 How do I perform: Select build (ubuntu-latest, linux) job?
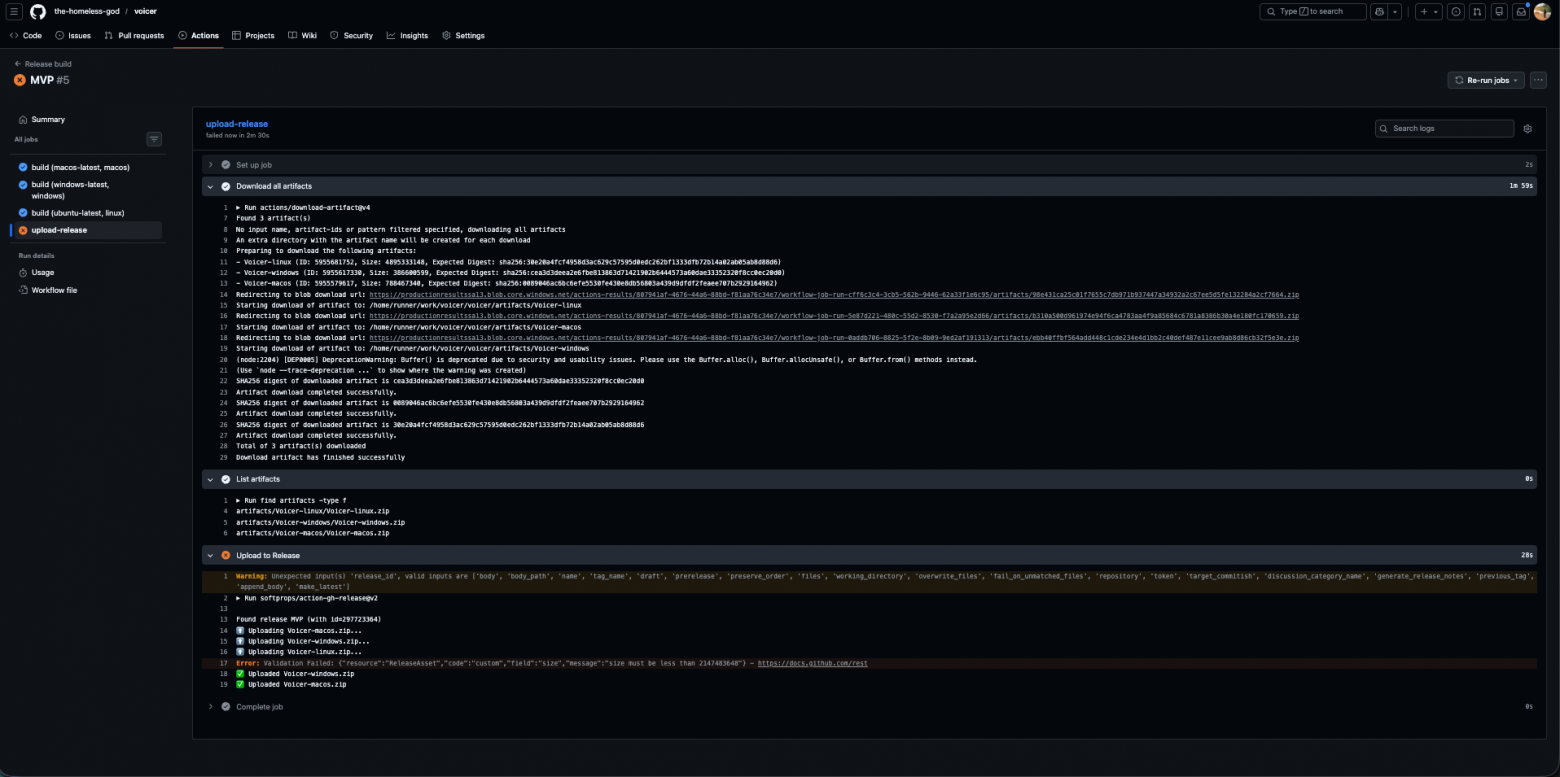(77, 213)
